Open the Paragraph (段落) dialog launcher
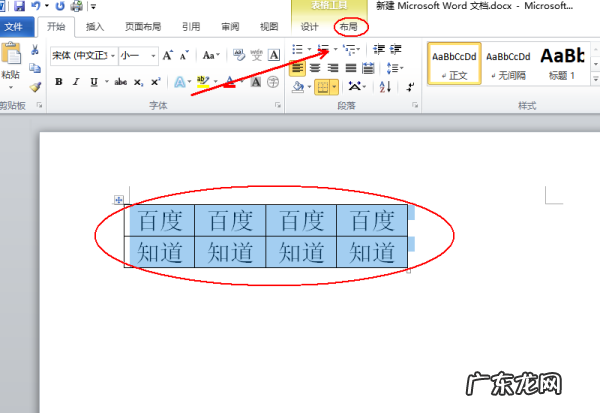 pos(415,105)
